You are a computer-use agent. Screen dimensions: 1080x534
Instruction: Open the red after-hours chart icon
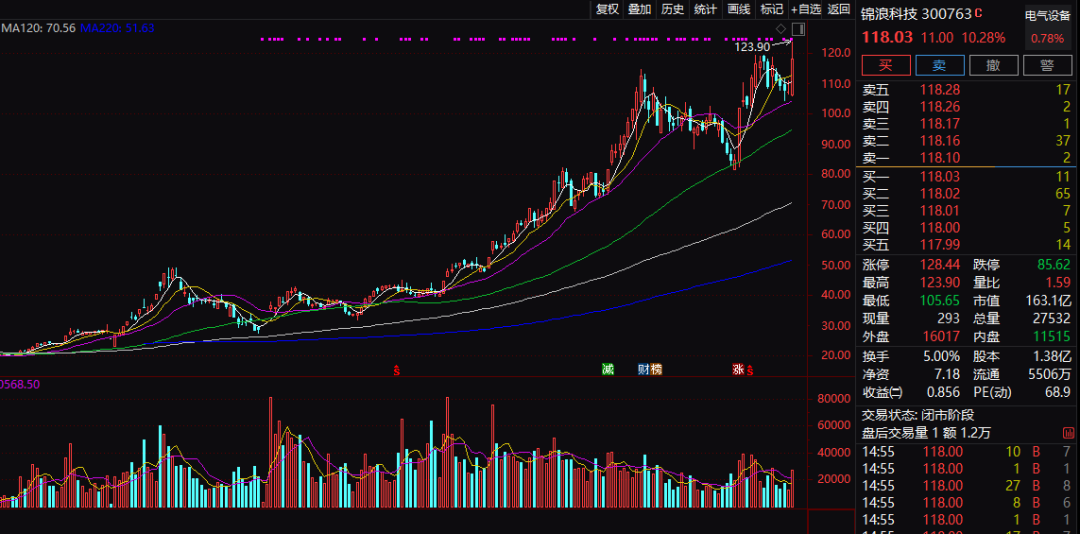tap(397, 369)
